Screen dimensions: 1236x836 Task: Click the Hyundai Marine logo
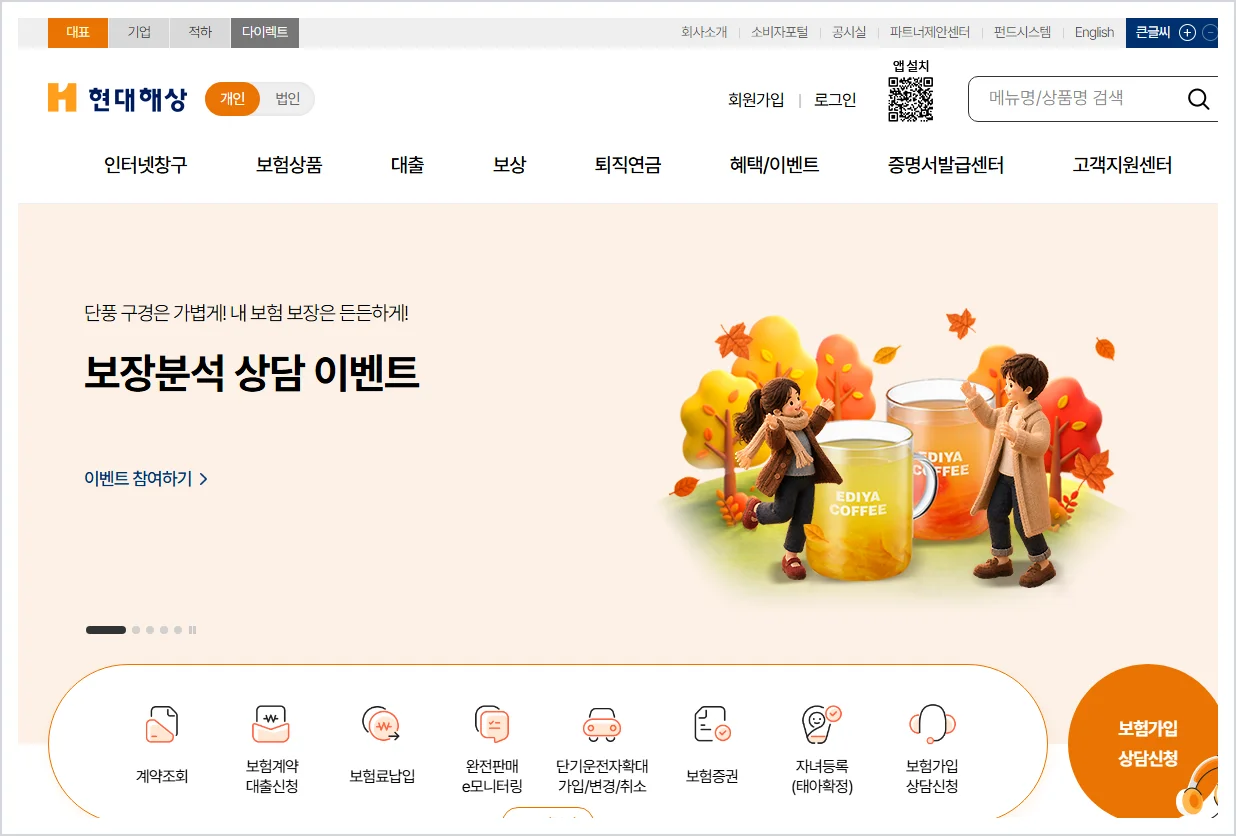(117, 99)
